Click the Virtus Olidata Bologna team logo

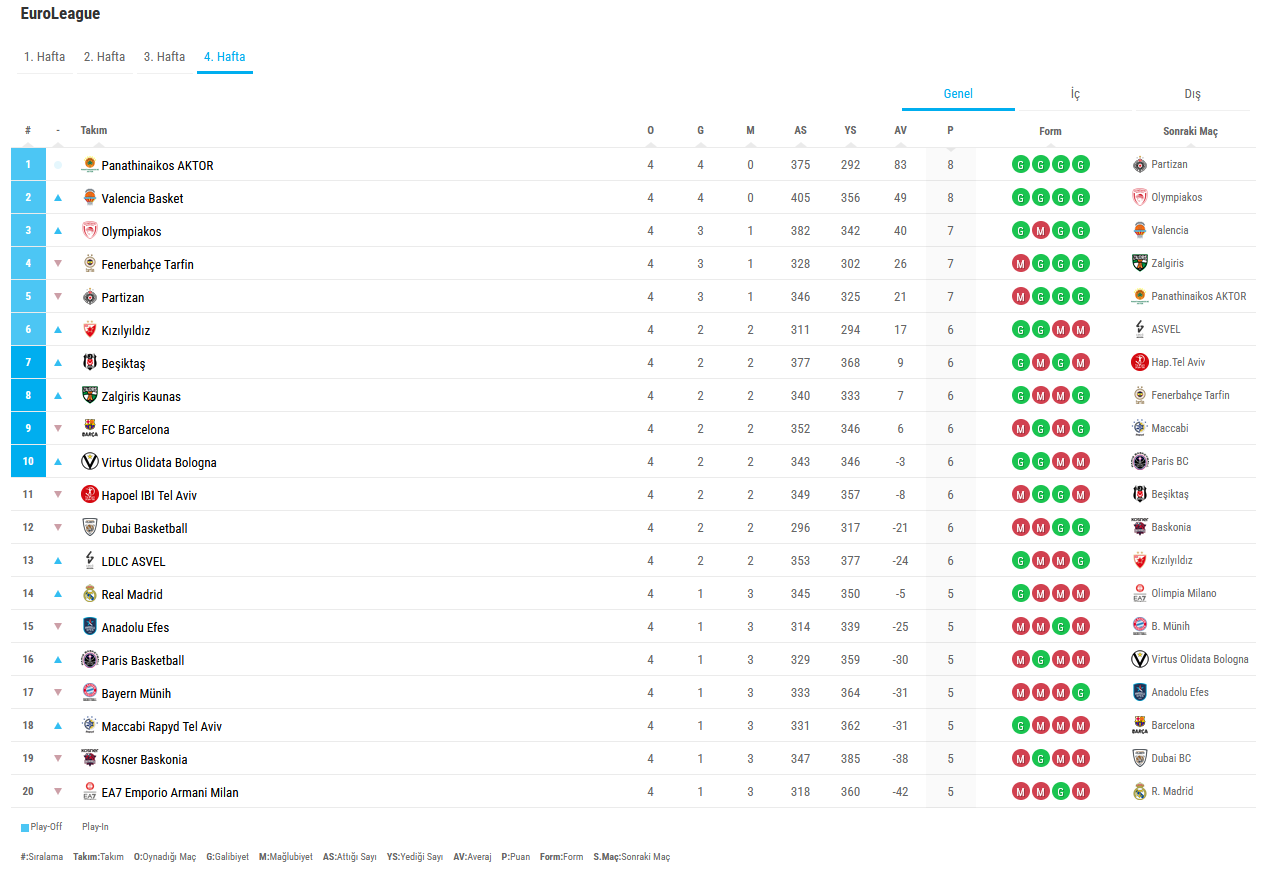(89, 462)
